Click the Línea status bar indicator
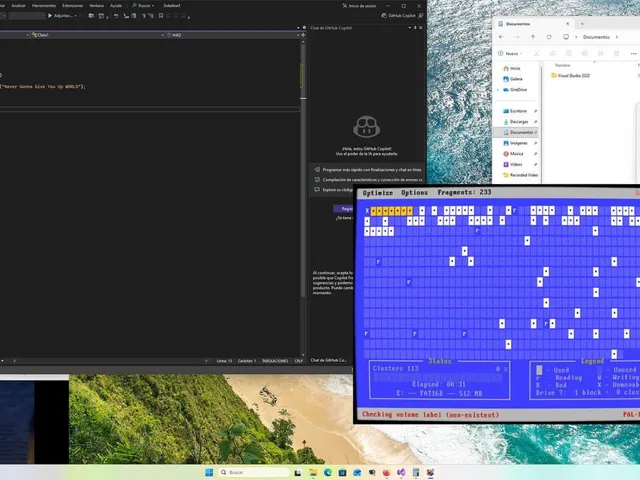 pyautogui.click(x=224, y=361)
